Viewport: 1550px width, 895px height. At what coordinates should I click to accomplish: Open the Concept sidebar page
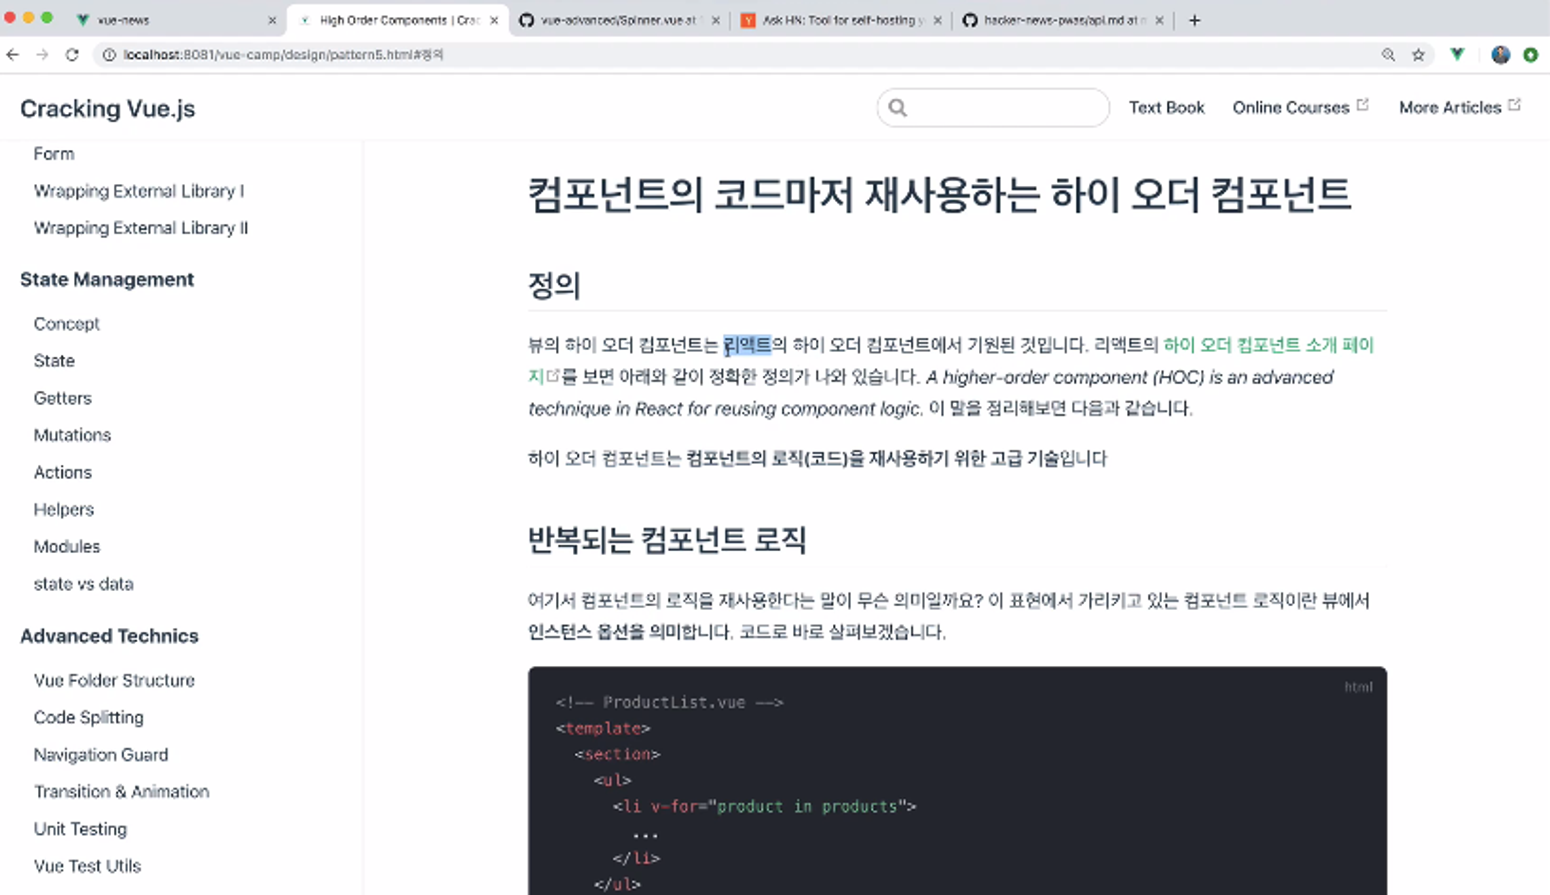click(67, 324)
